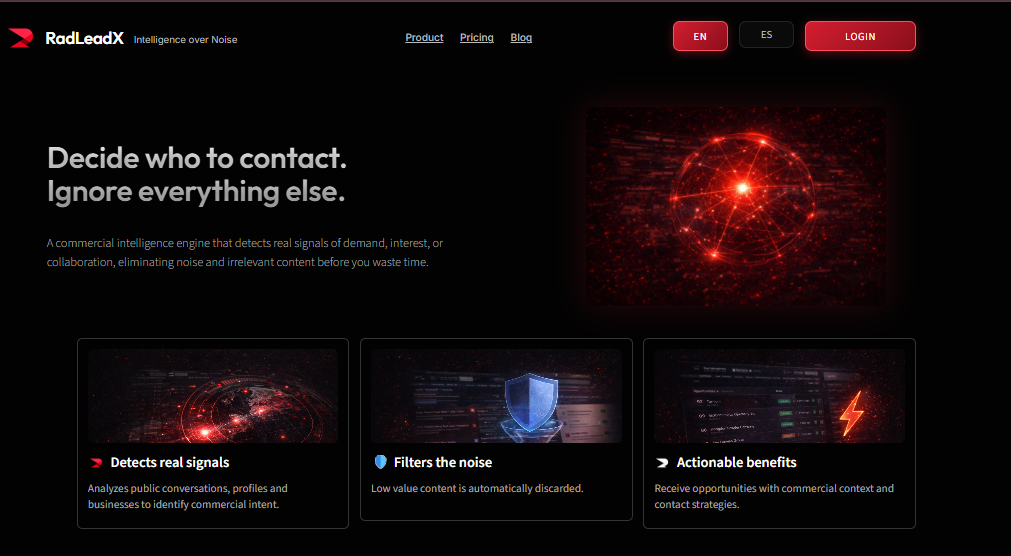Screen dimensions: 1011x556
Task: Go to the Blog link
Action: click(521, 37)
